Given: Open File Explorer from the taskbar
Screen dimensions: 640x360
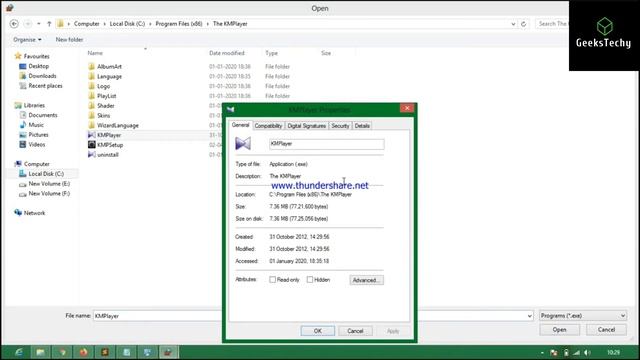Looking at the screenshot, I should point(40,352).
